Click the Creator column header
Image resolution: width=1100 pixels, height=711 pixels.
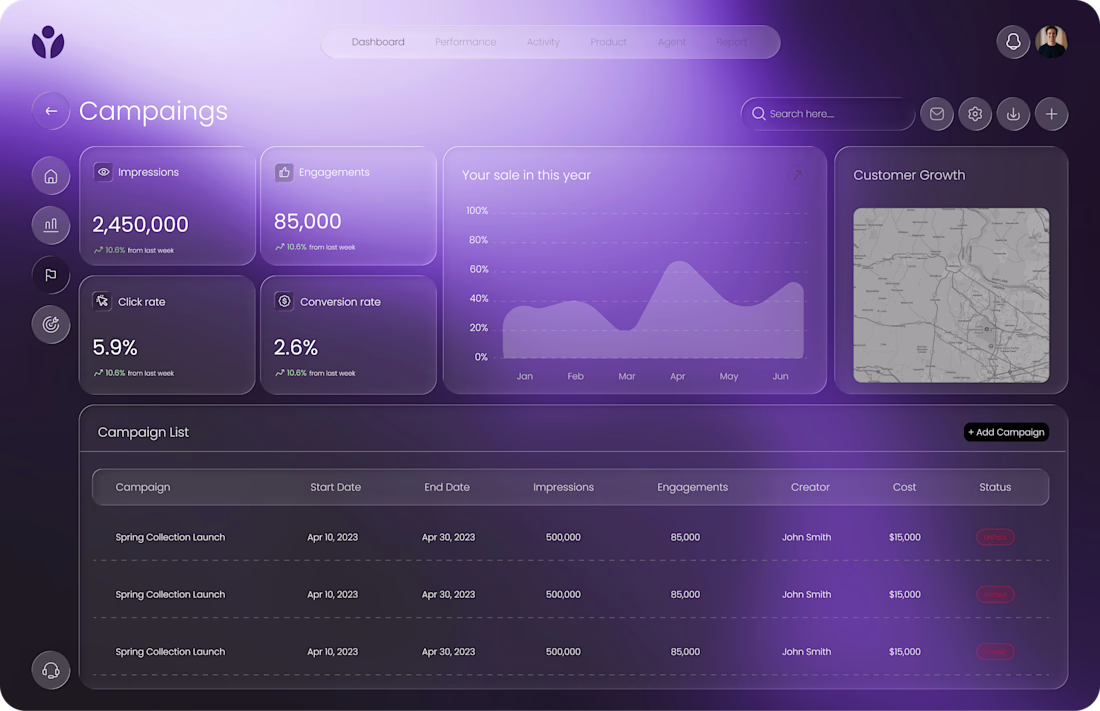(810, 487)
